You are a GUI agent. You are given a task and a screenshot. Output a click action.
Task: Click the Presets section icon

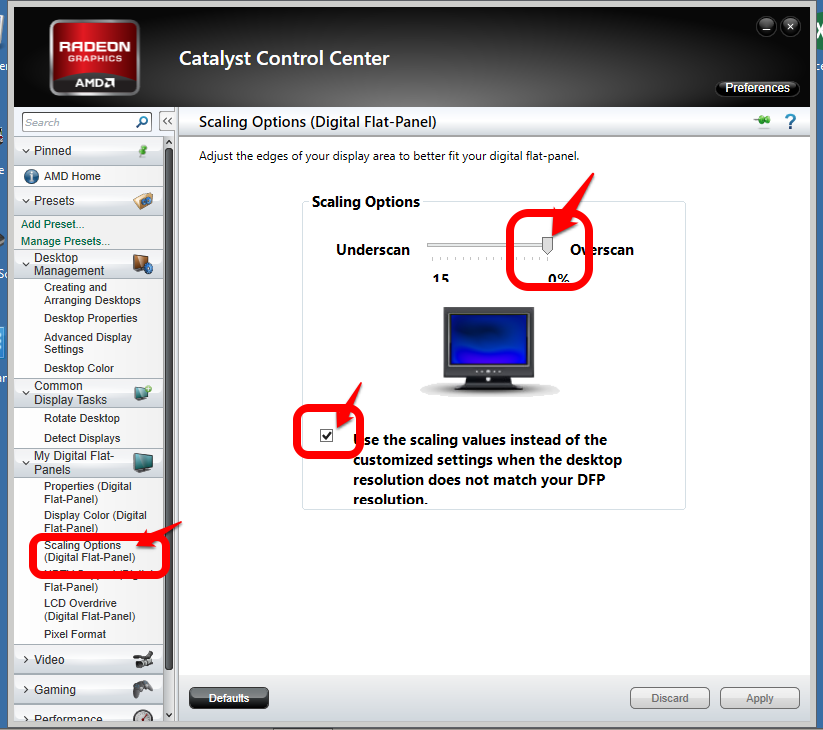click(x=143, y=200)
